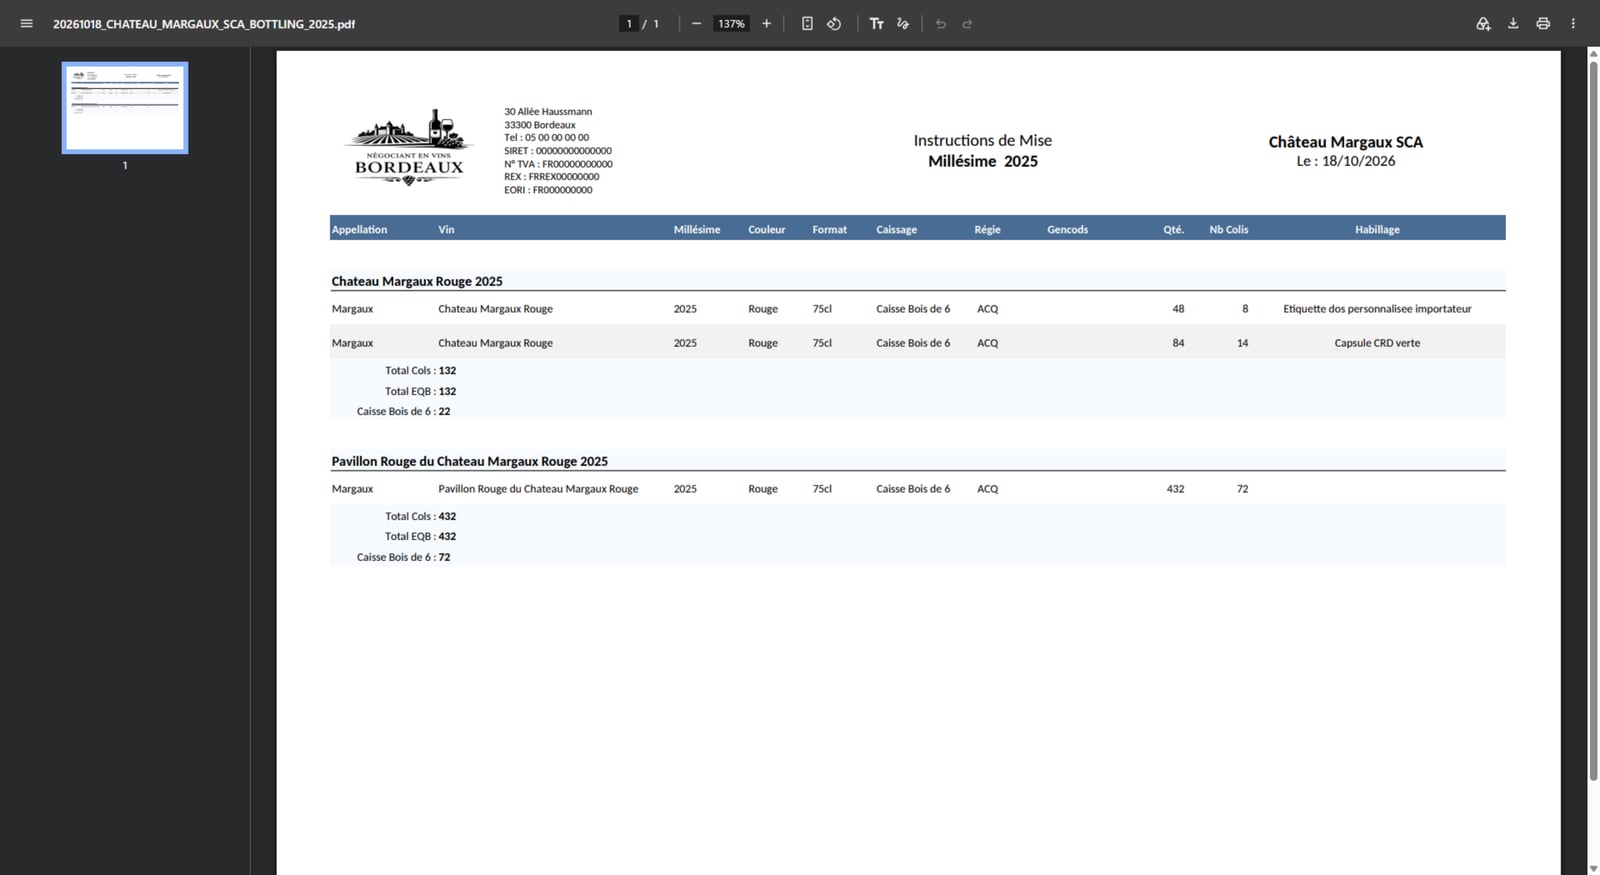
Task: Click Pavillon Rouge du Chateau Margaux Rouge 2025 title
Action: click(470, 462)
